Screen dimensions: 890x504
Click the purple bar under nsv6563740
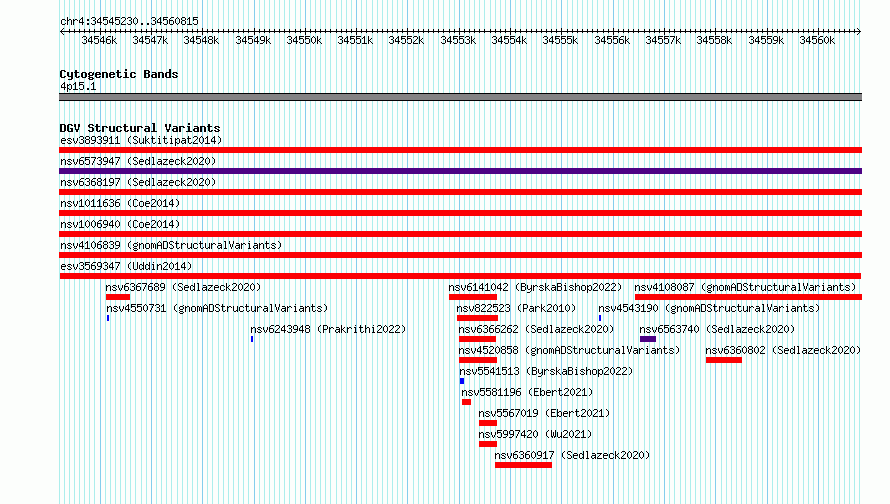tap(648, 339)
